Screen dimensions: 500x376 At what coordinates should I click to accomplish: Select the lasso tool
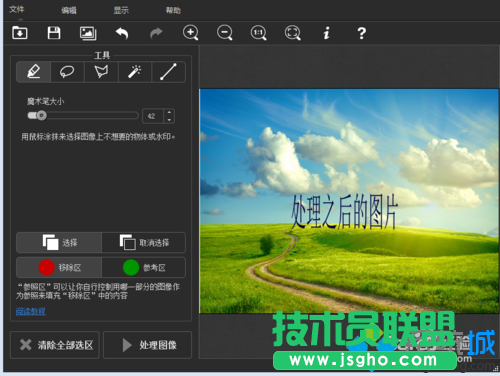tap(67, 72)
